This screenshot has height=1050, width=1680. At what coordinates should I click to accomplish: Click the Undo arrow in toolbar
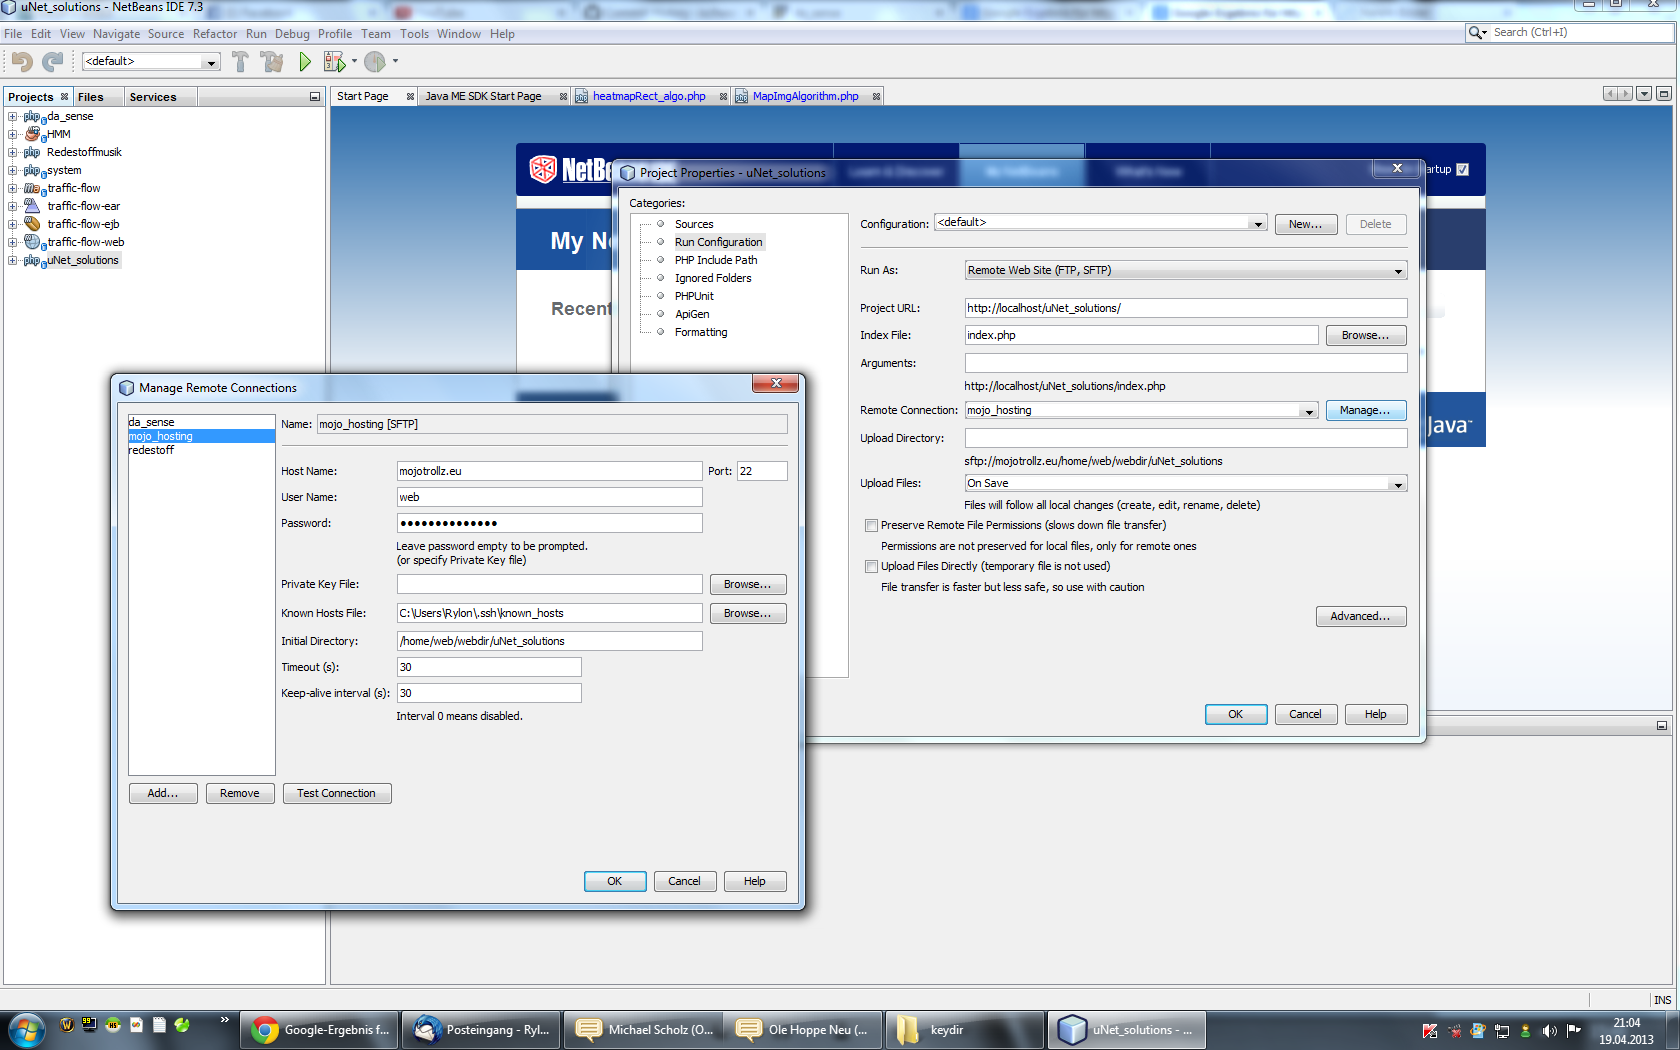click(x=22, y=62)
